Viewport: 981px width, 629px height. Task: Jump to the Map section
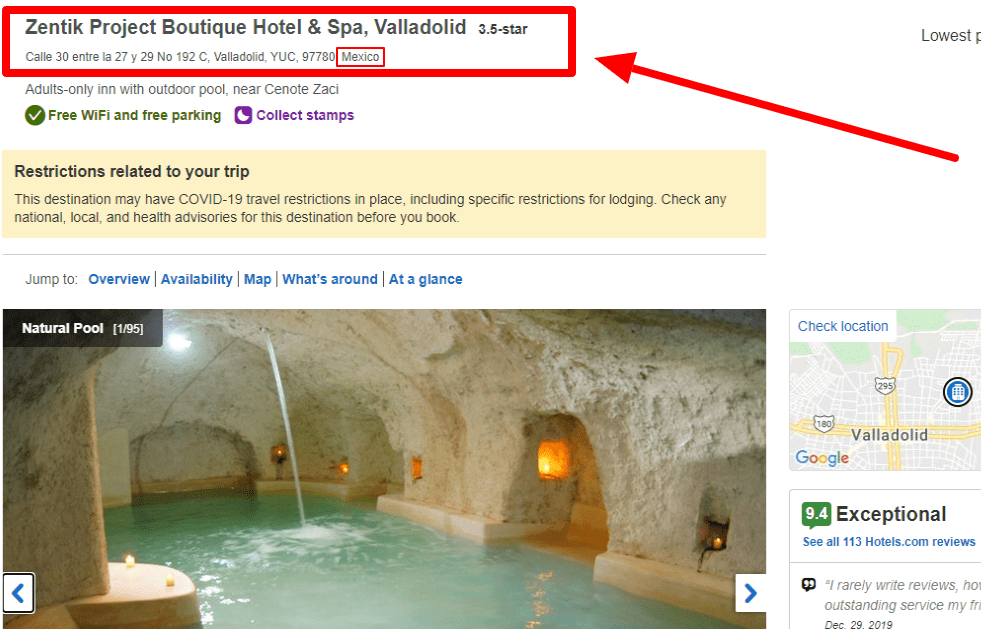coord(257,279)
